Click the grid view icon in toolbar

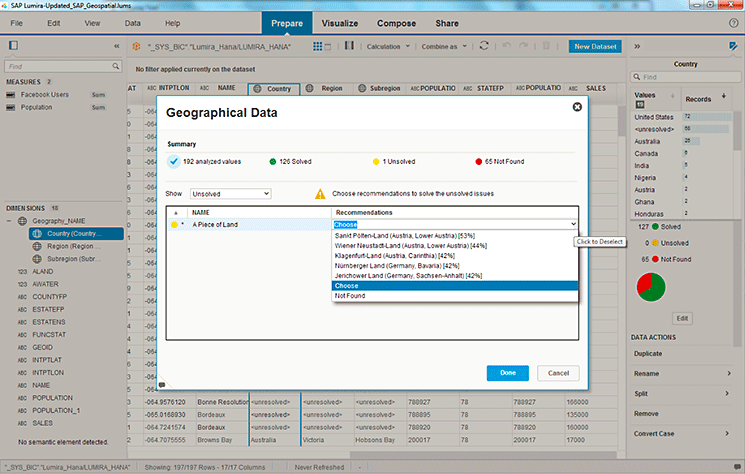coord(318,46)
